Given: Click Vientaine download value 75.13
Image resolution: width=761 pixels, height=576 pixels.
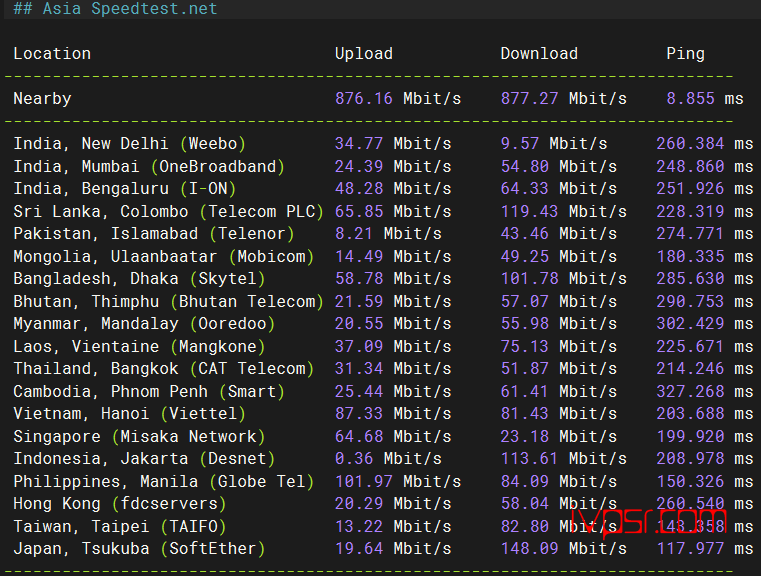Looking at the screenshot, I should tap(525, 347).
